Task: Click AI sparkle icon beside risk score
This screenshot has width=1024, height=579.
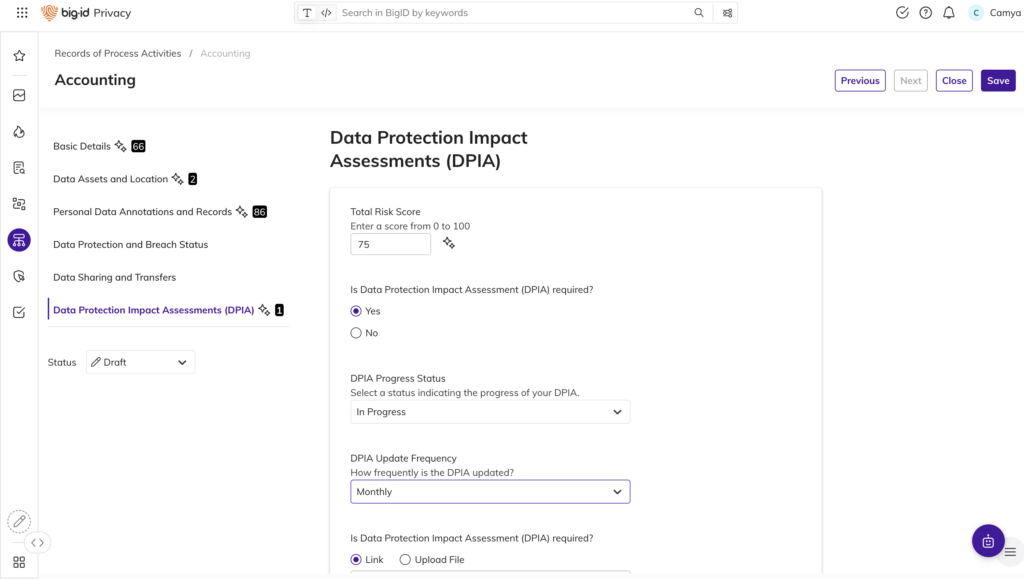Action: tap(449, 243)
